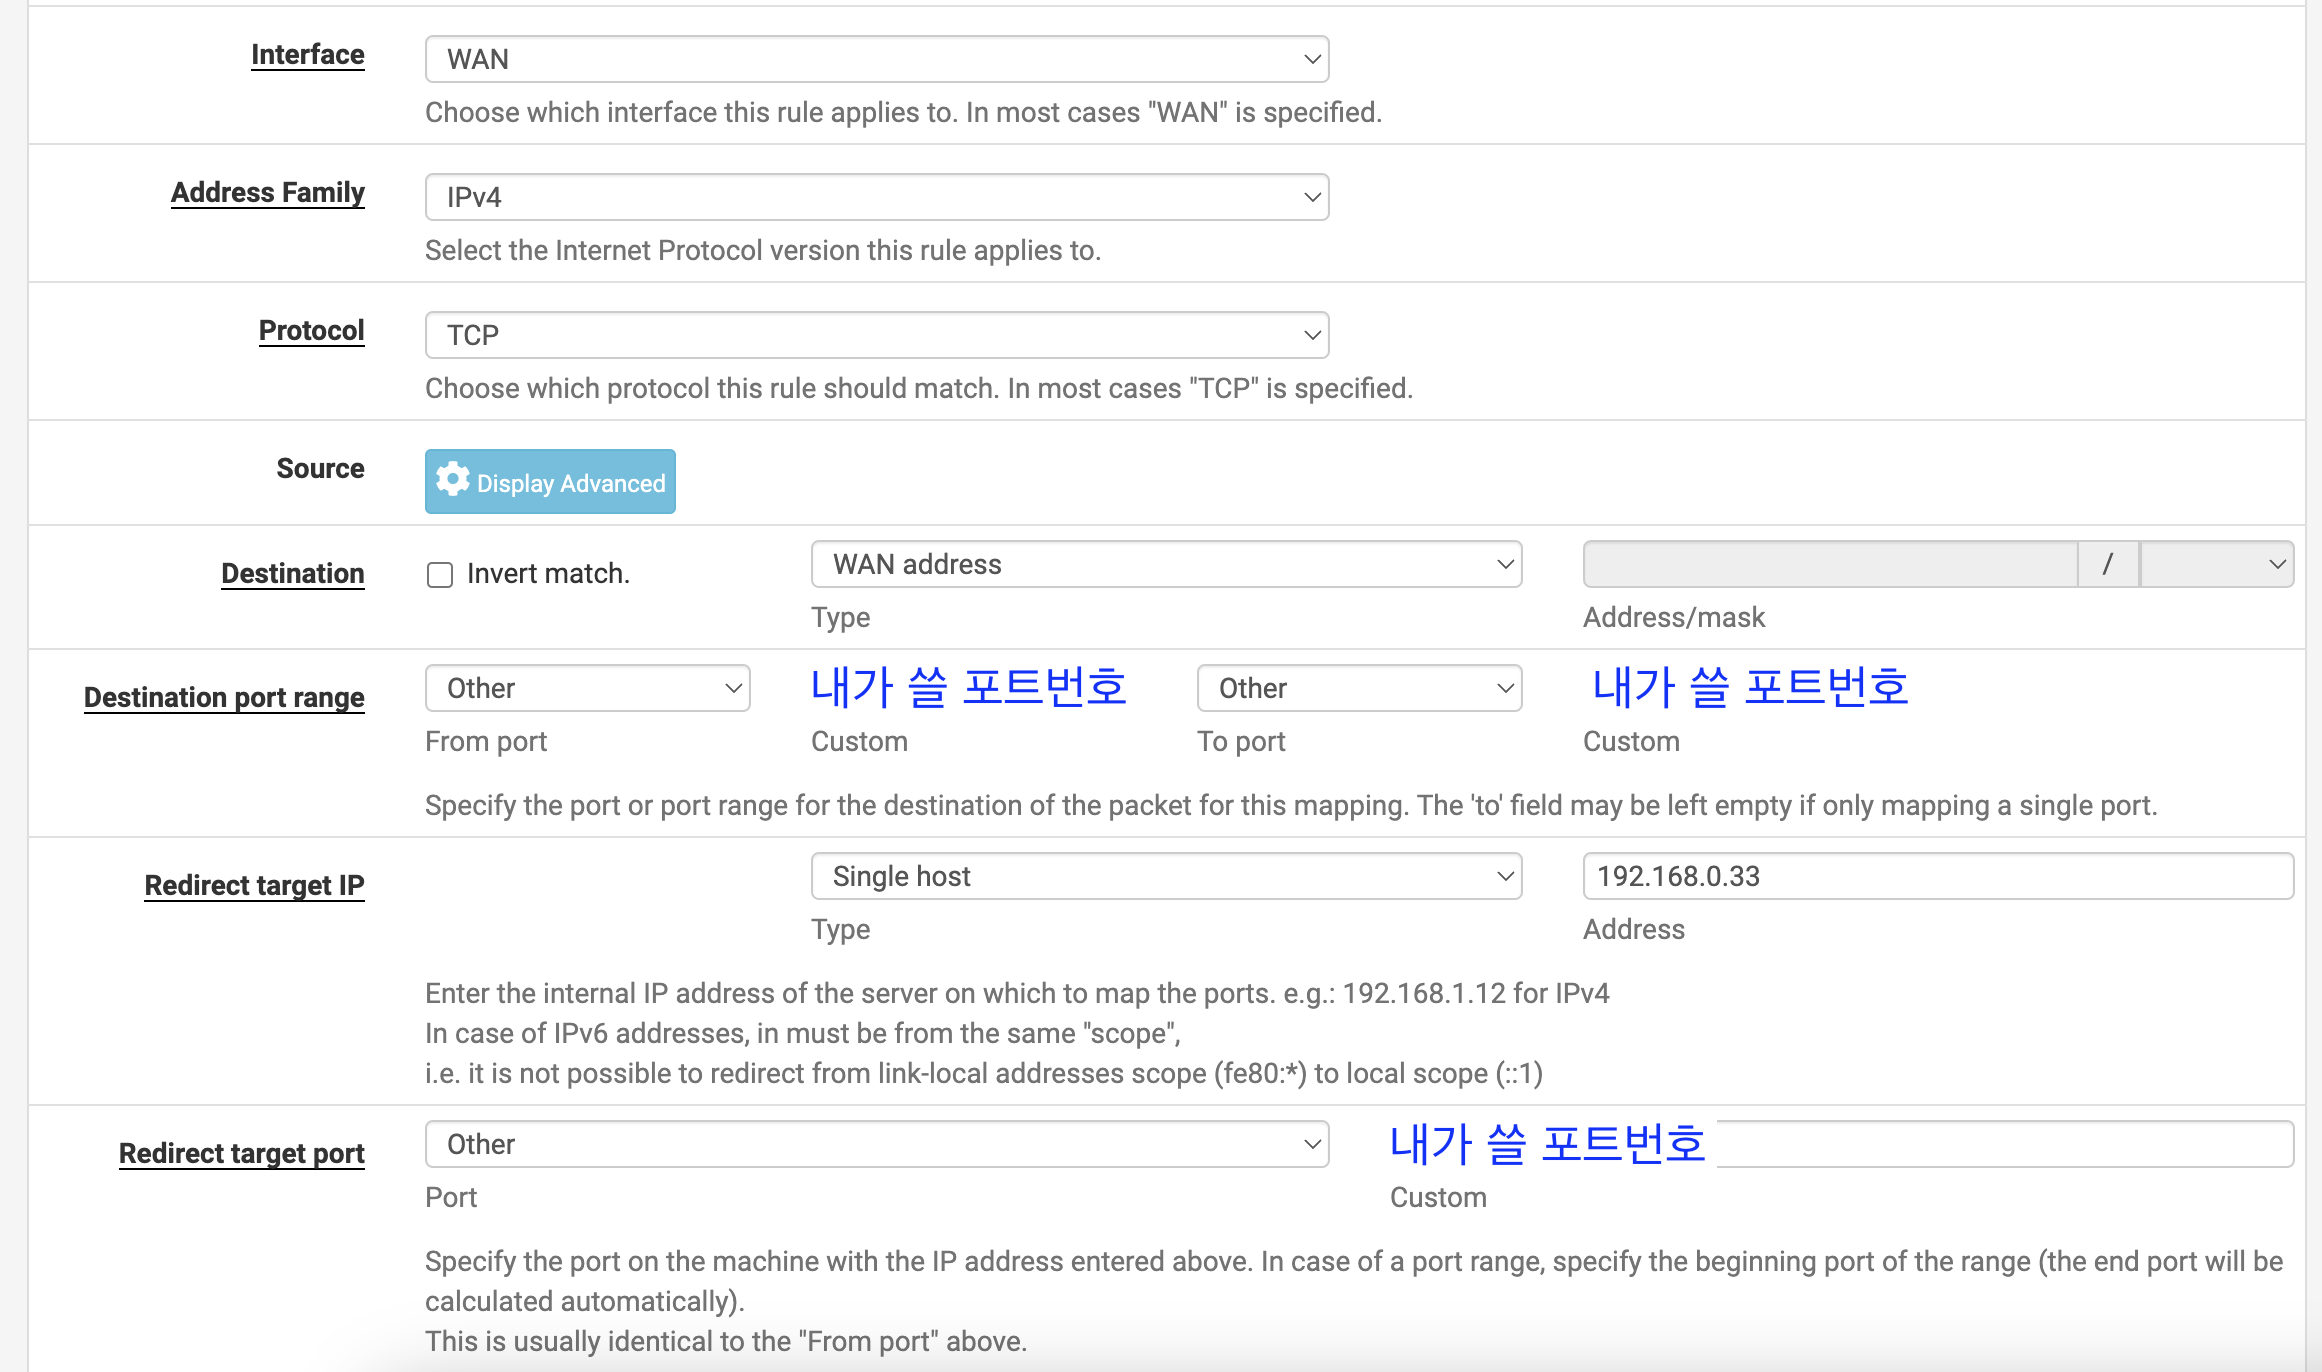Click the Destination port range label
This screenshot has height=1372, width=2322.
pyautogui.click(x=224, y=698)
